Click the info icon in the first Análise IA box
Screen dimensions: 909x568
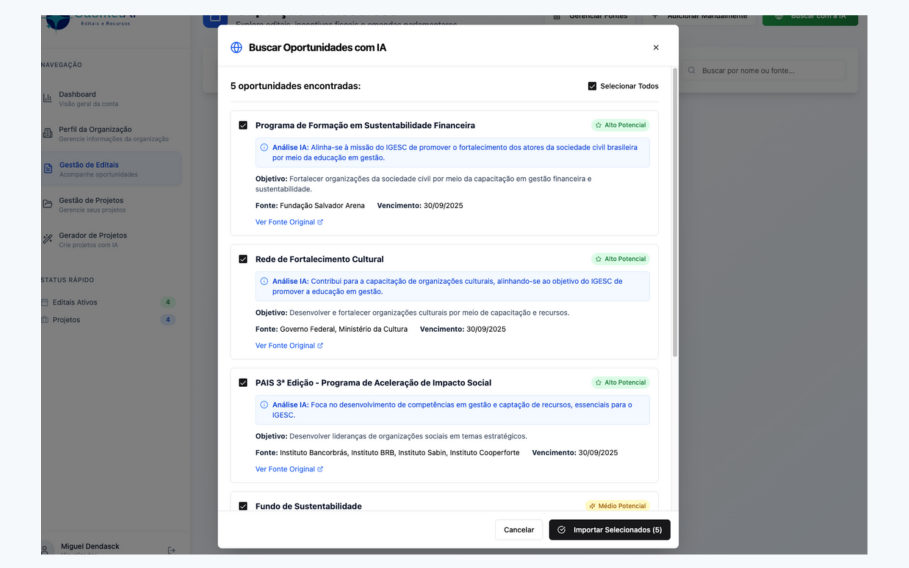(264, 147)
